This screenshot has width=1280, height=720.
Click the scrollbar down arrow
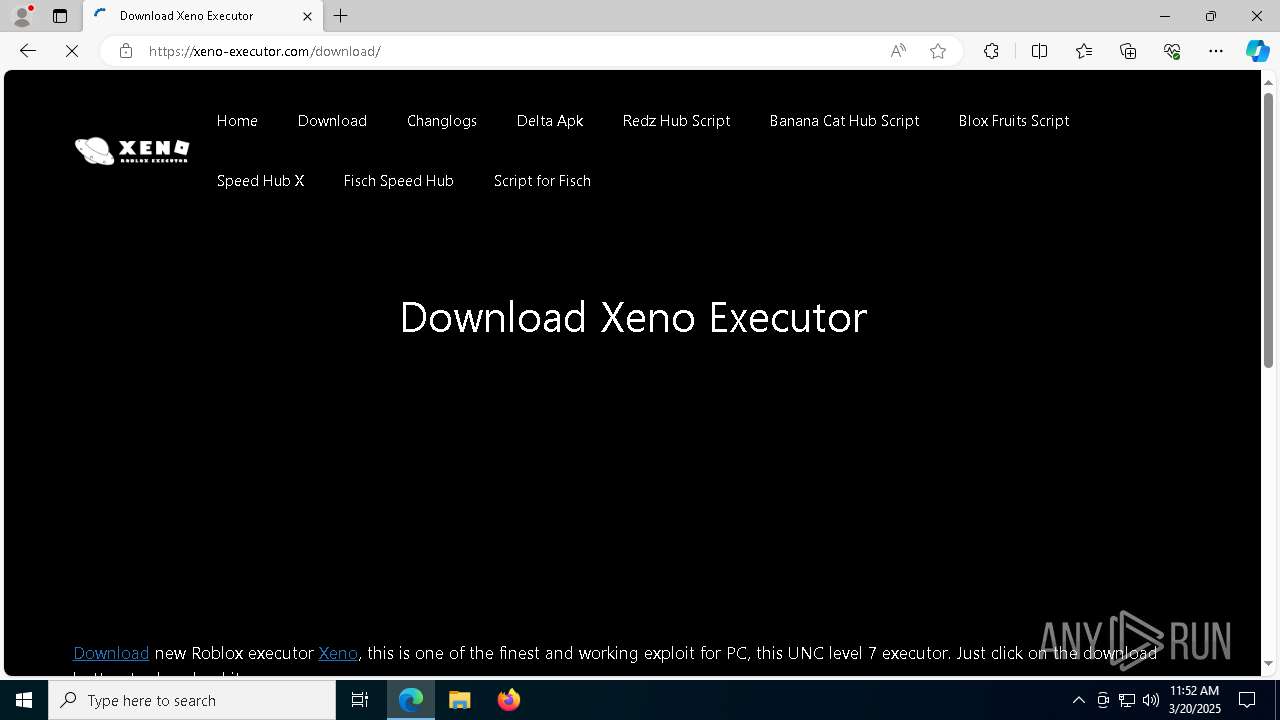[1269, 663]
